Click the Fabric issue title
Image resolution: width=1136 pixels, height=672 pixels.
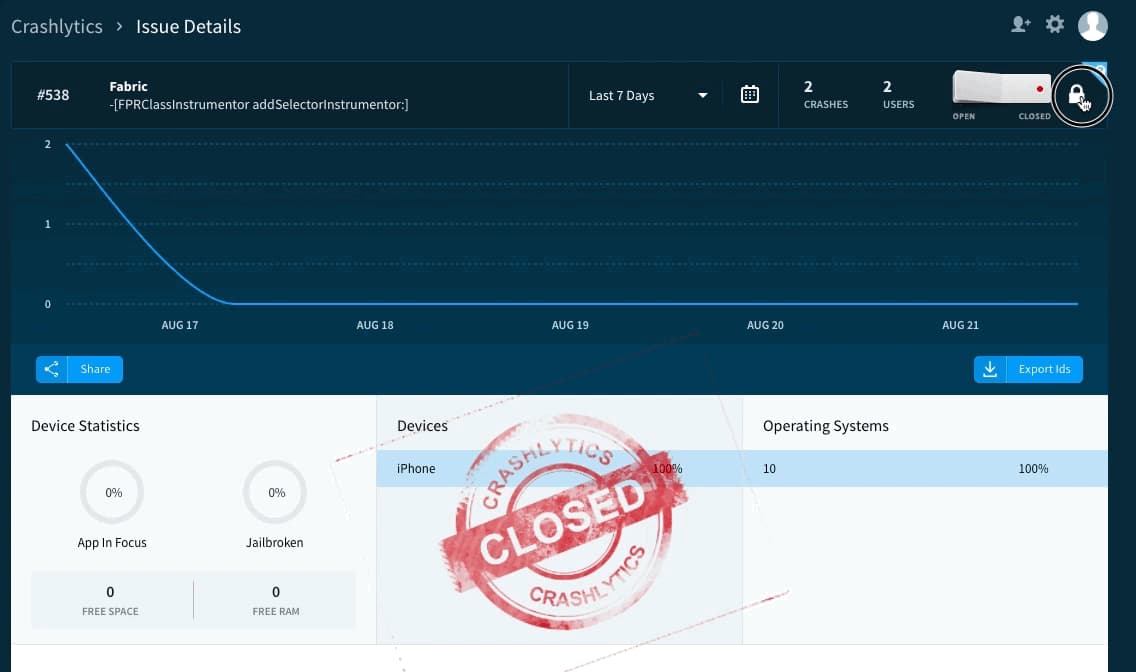[128, 86]
